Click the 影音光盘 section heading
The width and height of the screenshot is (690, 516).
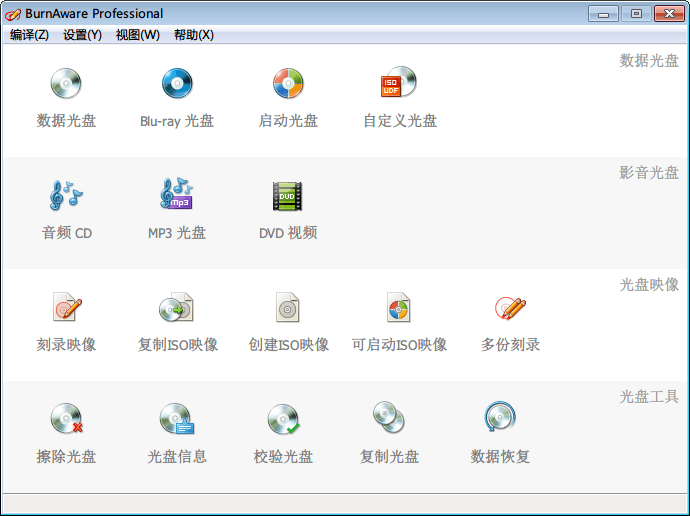pyautogui.click(x=649, y=173)
